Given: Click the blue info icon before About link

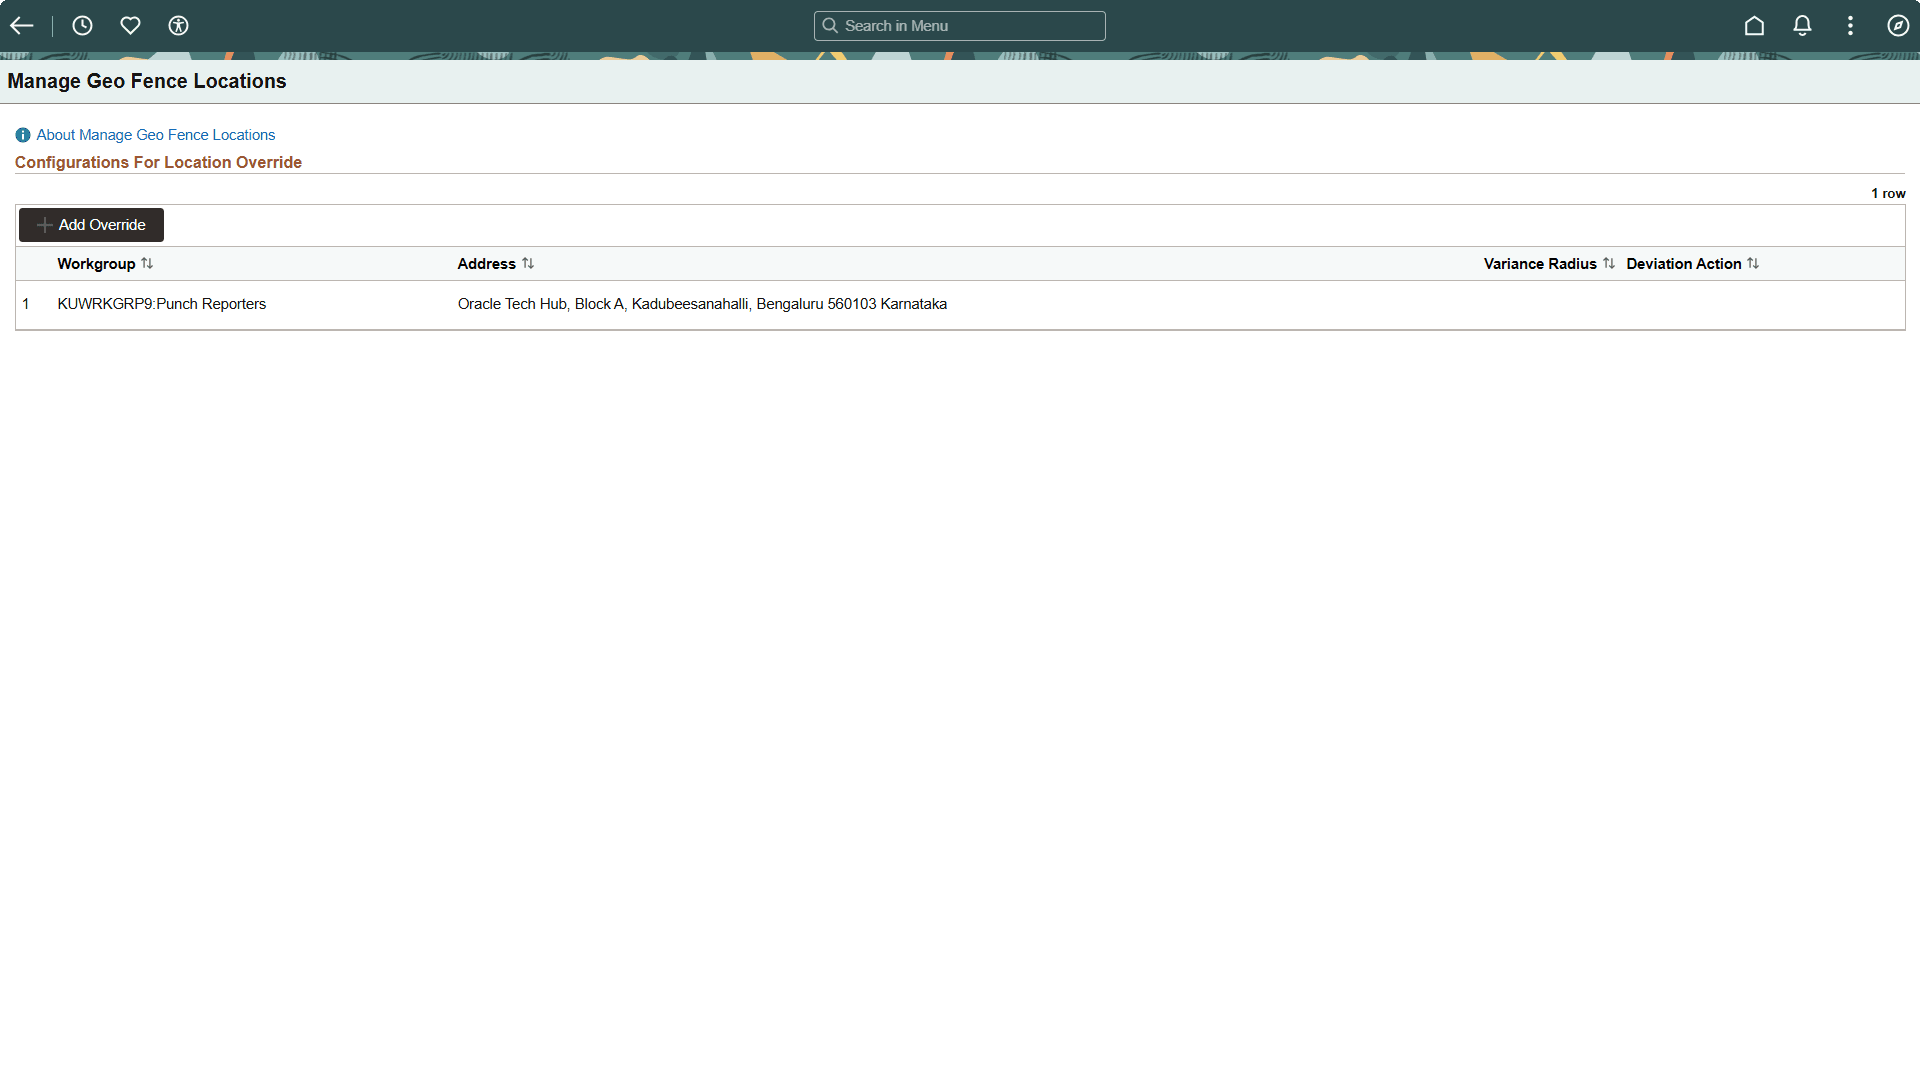Looking at the screenshot, I should click(x=23, y=134).
